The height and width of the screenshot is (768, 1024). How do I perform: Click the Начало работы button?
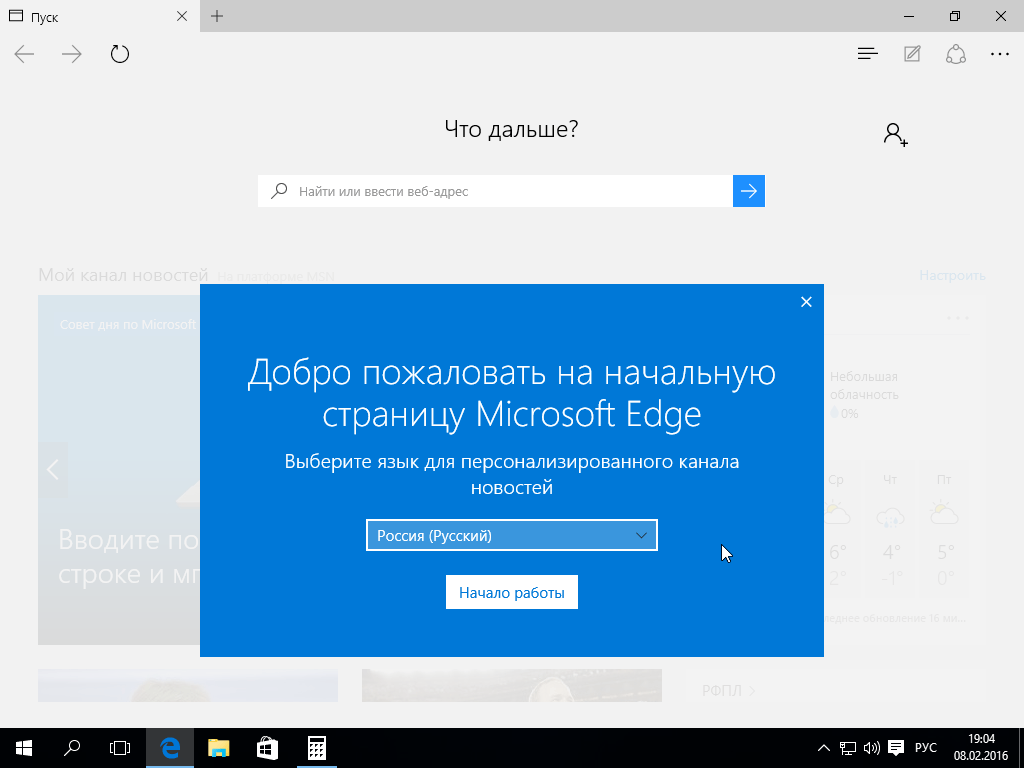511,593
